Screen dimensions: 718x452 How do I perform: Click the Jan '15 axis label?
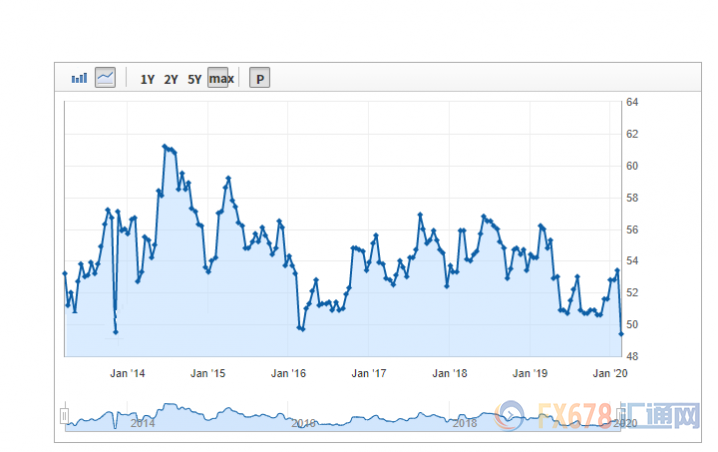coord(208,373)
